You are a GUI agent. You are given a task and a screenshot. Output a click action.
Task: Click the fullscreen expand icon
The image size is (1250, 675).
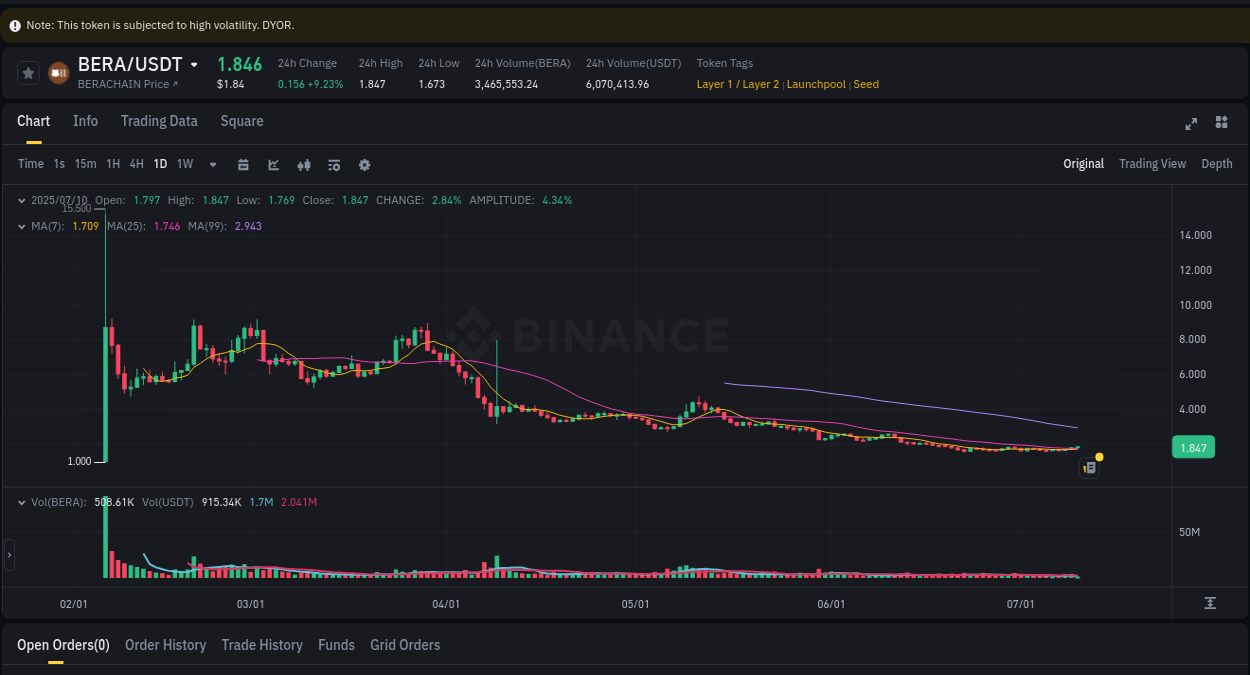tap(1190, 123)
